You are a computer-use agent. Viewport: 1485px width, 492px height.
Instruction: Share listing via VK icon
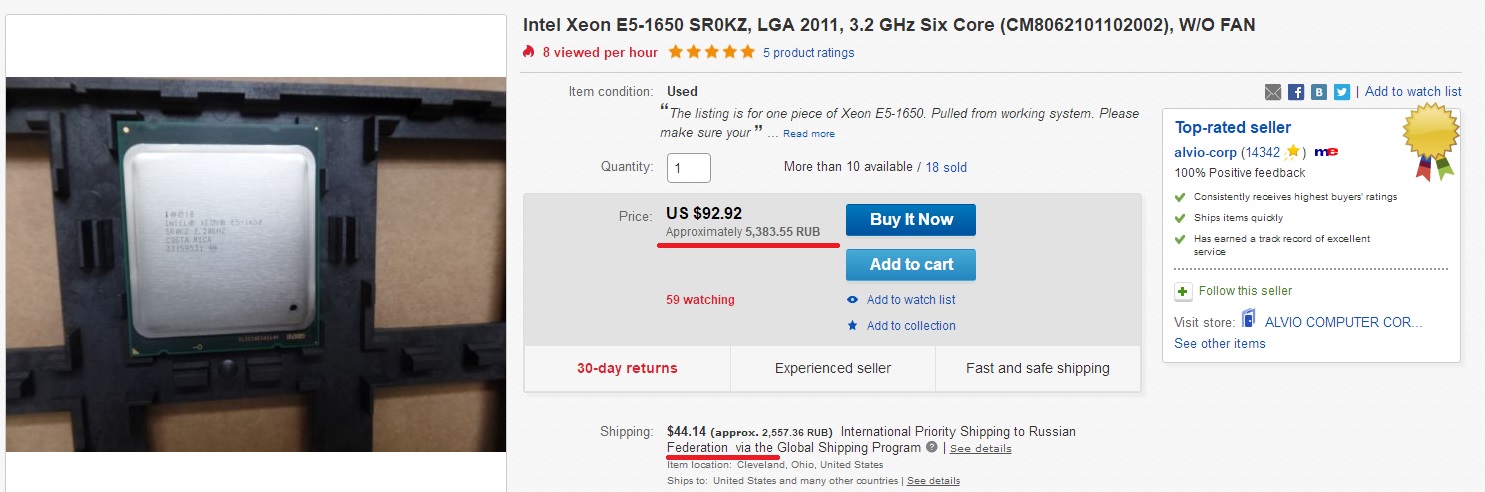click(1319, 92)
